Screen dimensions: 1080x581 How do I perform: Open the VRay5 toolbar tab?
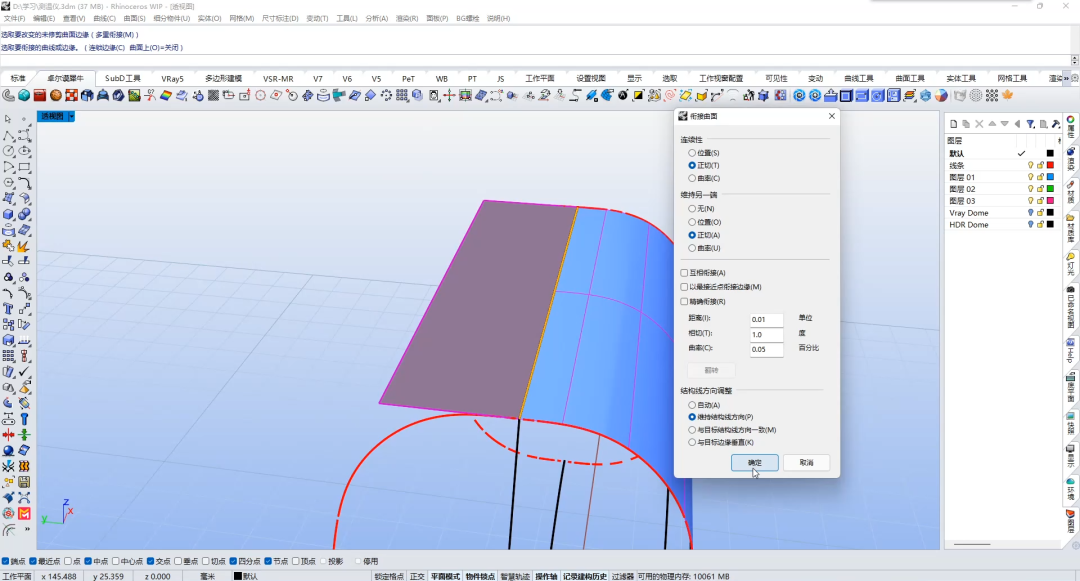click(x=172, y=78)
